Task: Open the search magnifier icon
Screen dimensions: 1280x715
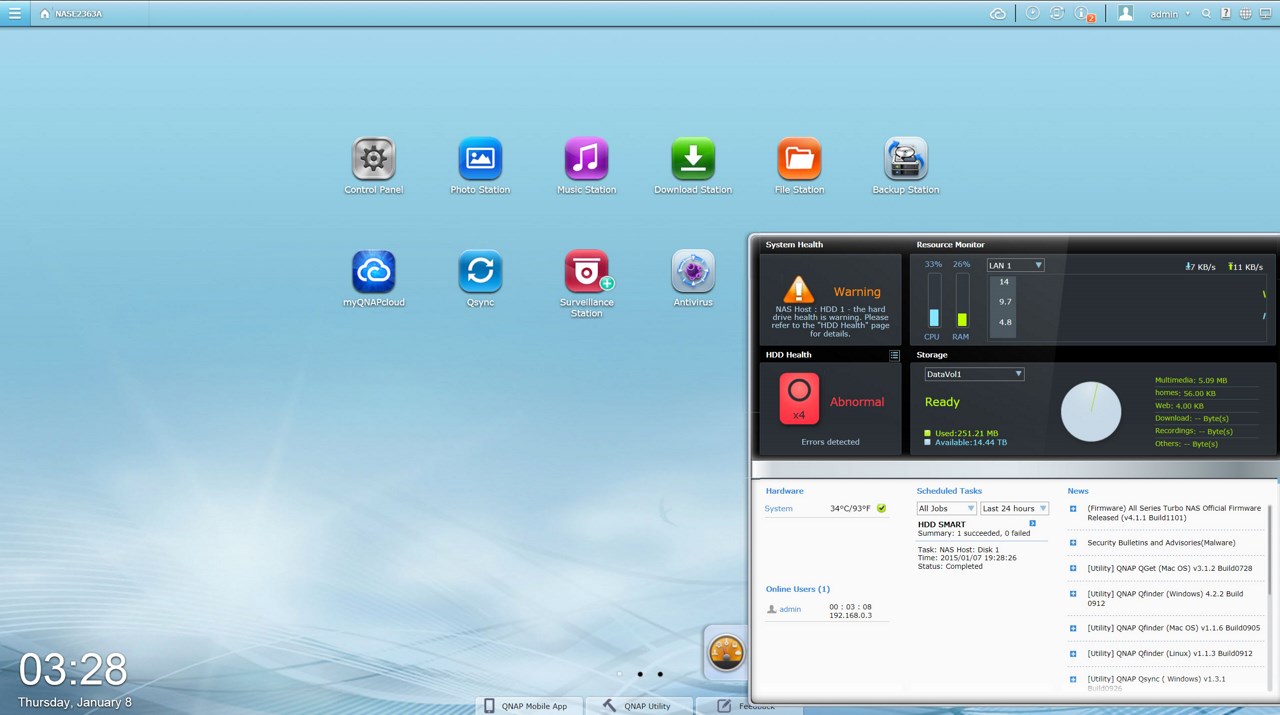Action: (x=1207, y=14)
